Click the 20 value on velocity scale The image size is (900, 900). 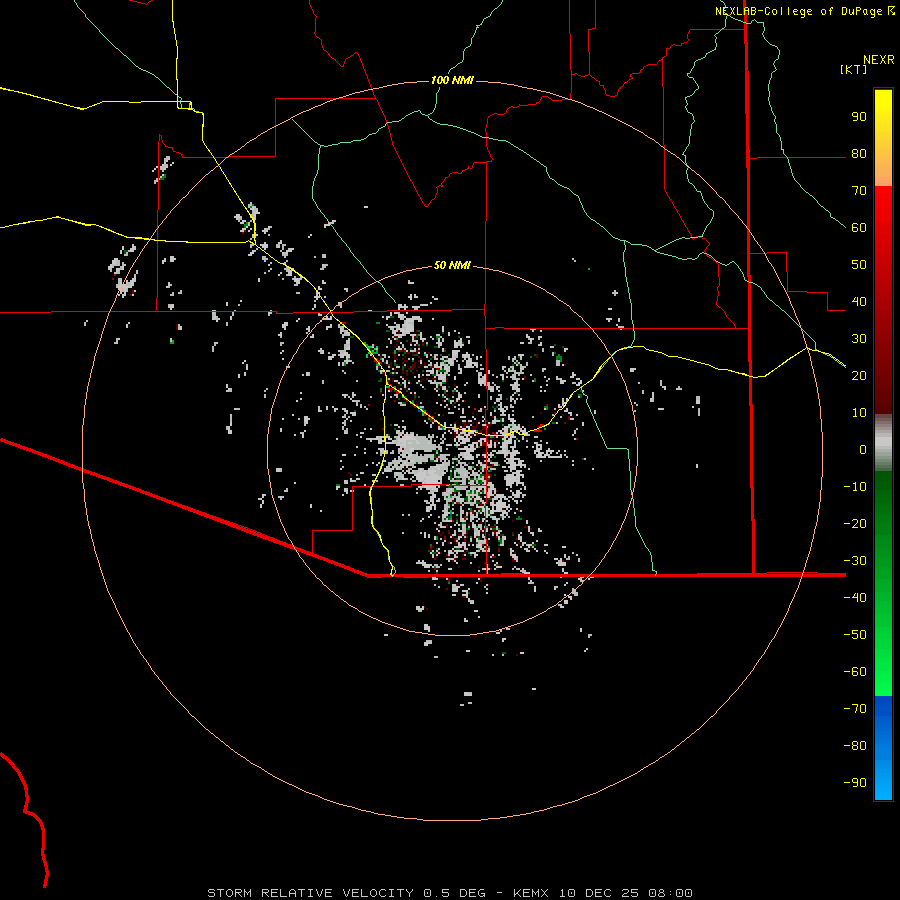pos(859,375)
